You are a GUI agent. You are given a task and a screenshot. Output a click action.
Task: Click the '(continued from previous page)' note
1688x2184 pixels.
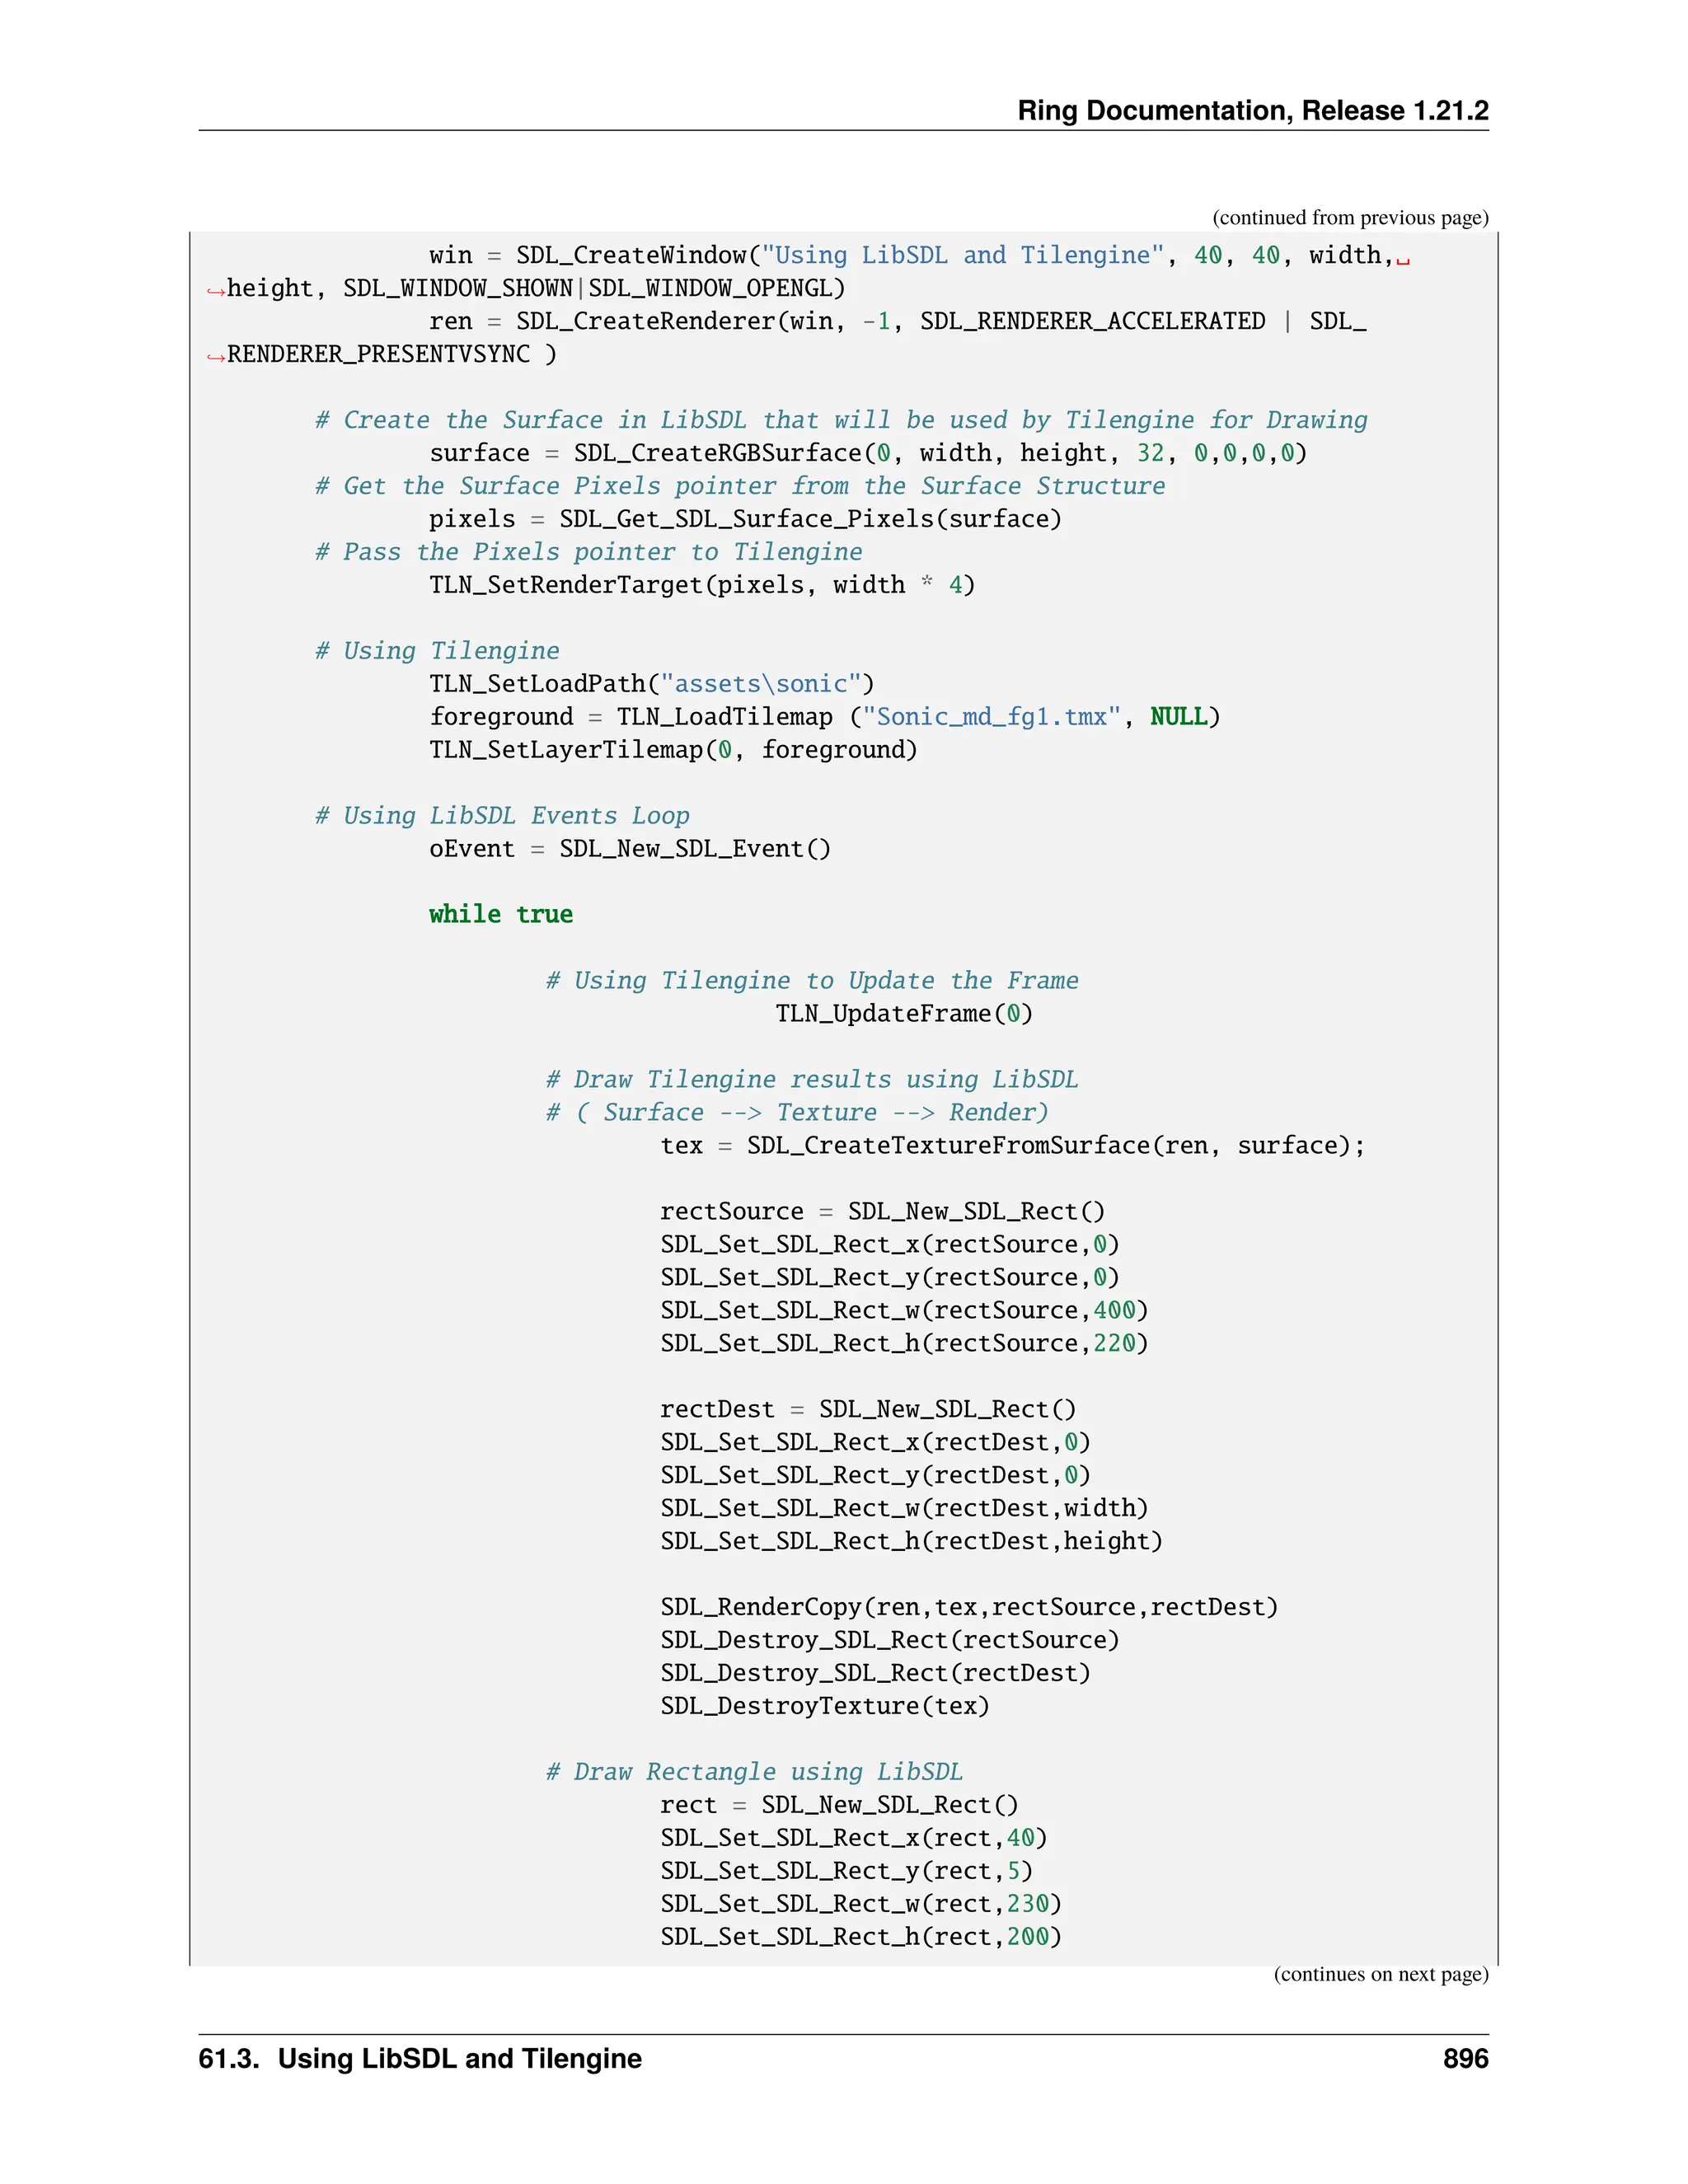coord(1350,218)
